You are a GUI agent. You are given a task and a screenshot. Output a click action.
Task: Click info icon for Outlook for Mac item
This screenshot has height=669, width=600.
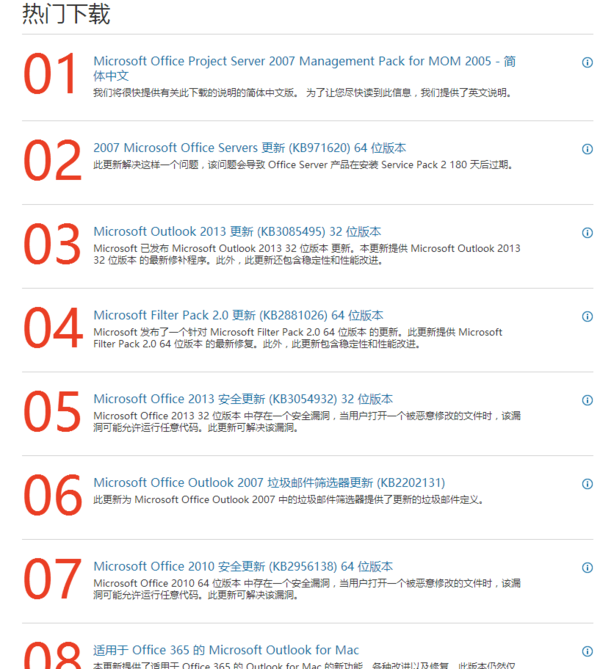pyautogui.click(x=587, y=651)
